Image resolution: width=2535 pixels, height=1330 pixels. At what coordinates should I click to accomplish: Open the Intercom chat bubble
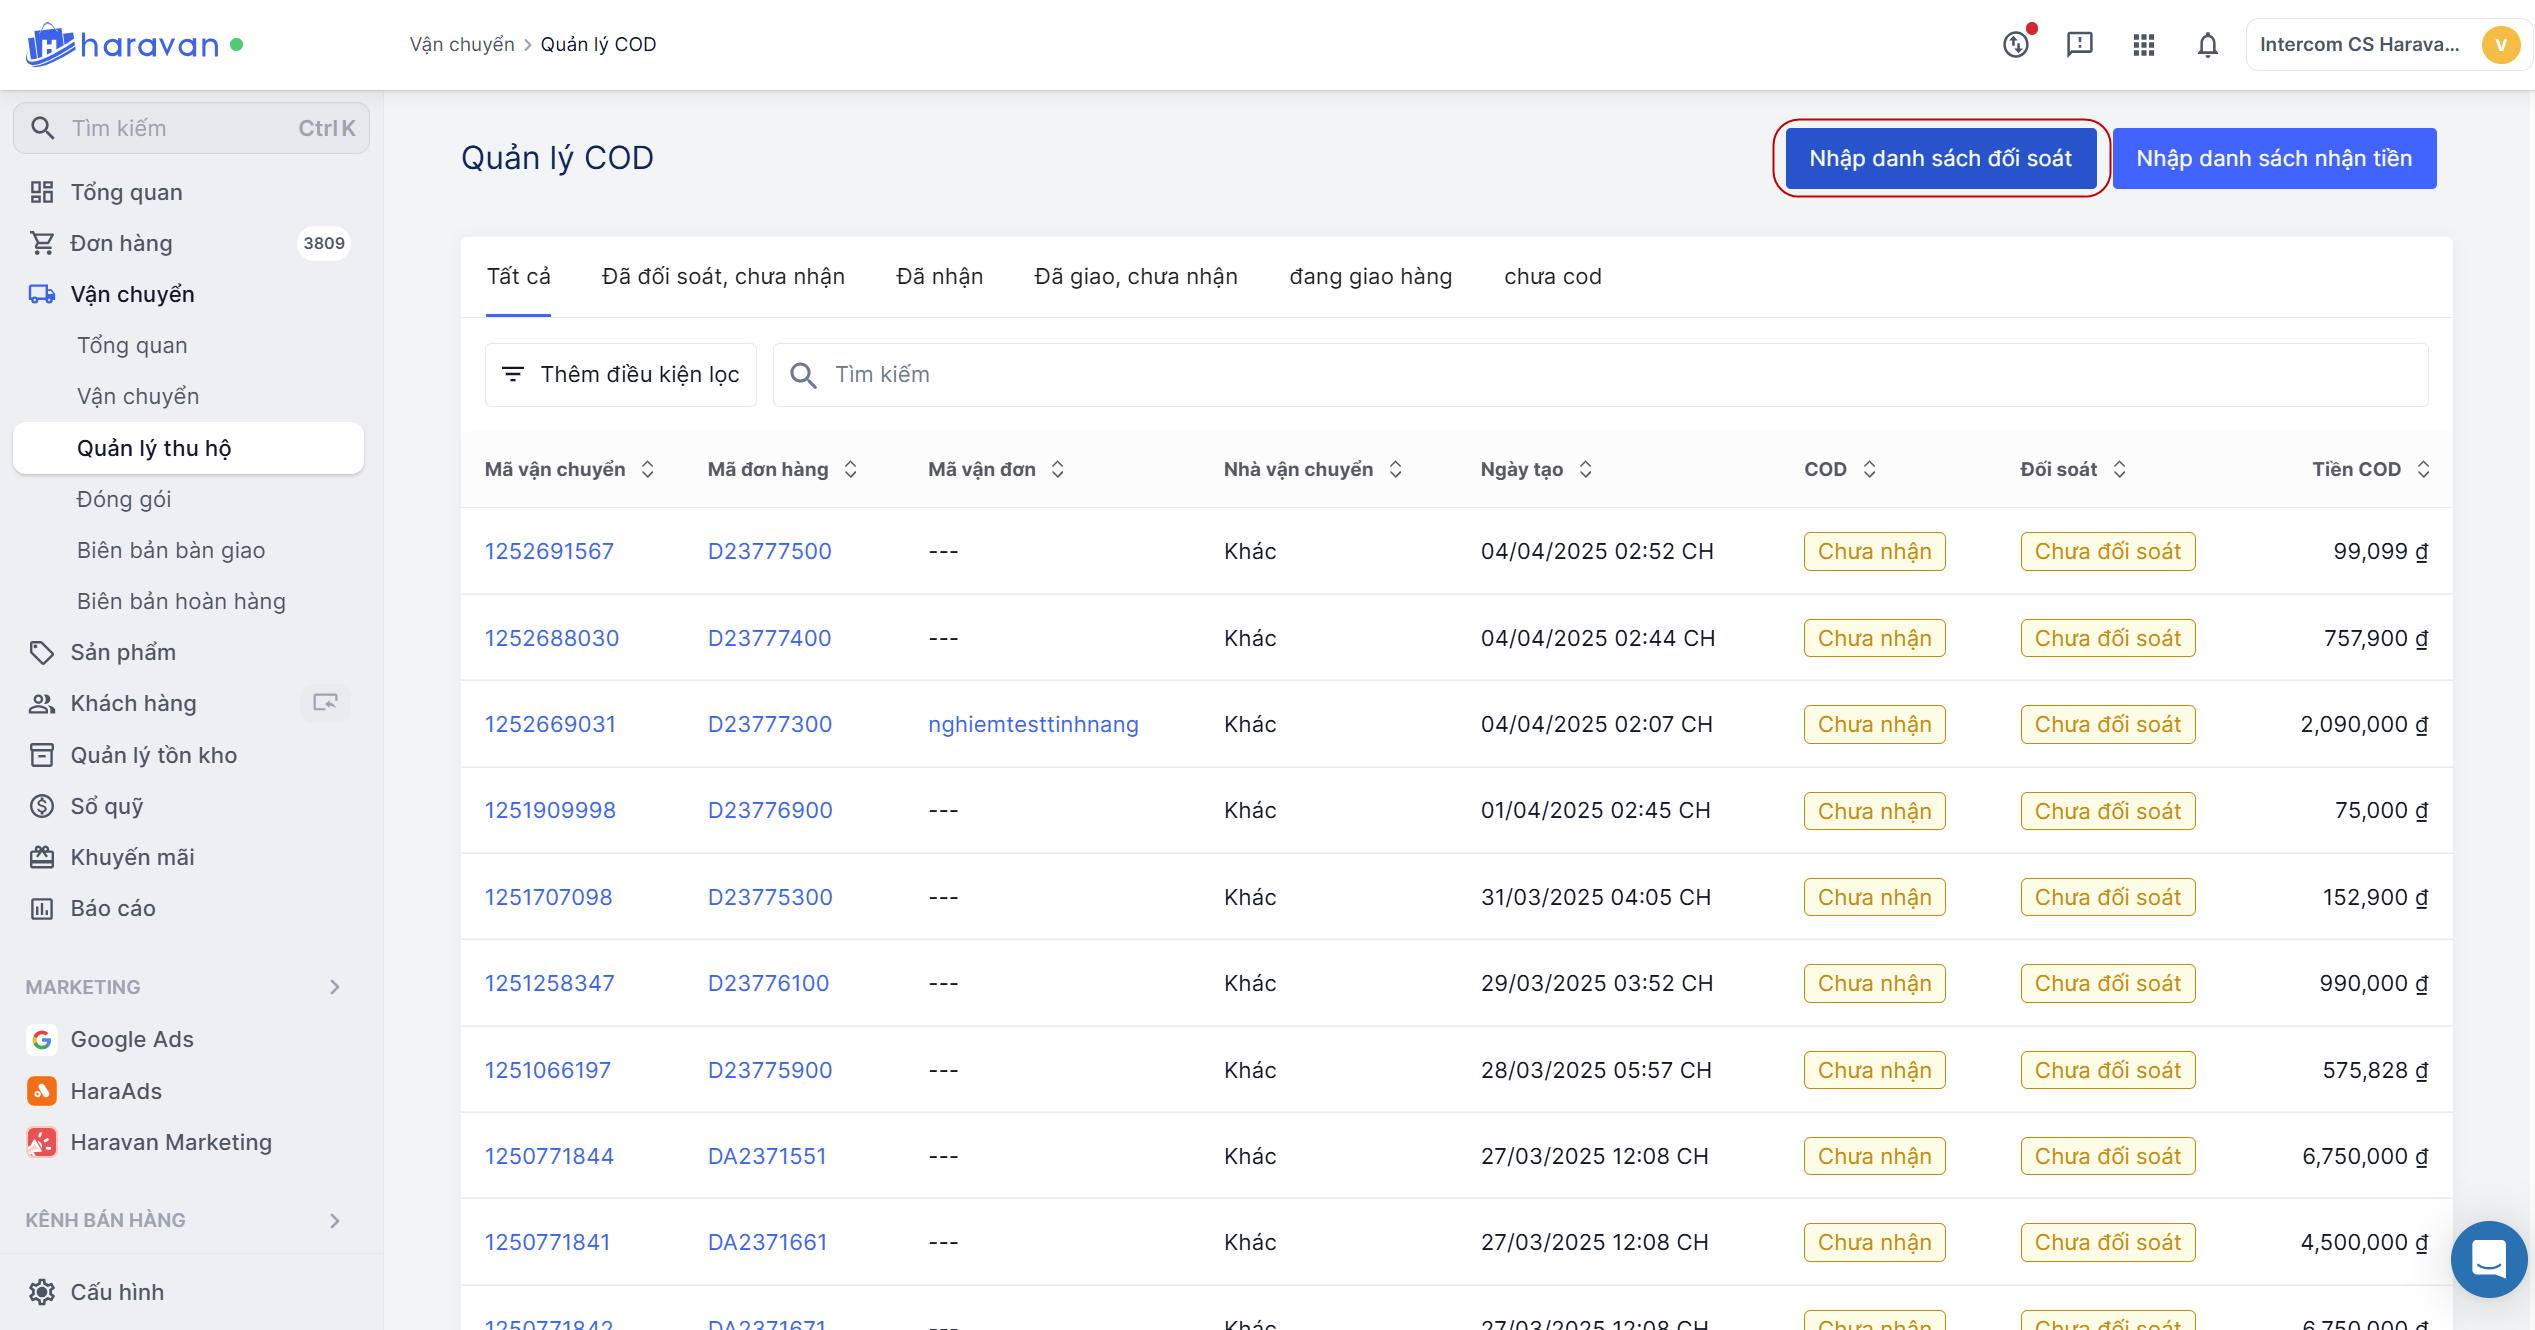[x=2488, y=1258]
